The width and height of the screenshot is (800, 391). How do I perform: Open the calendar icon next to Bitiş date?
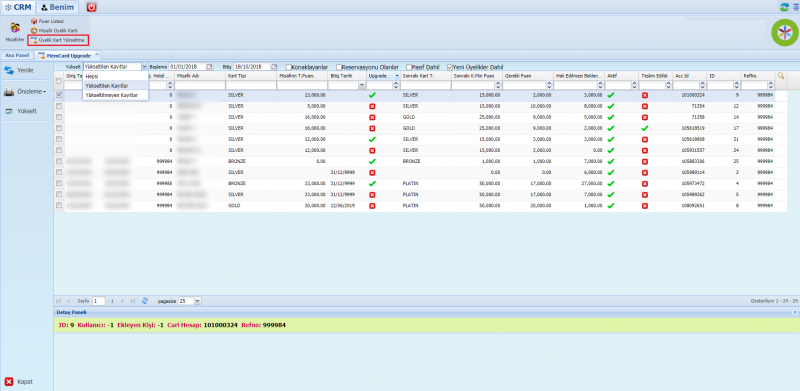pos(274,66)
